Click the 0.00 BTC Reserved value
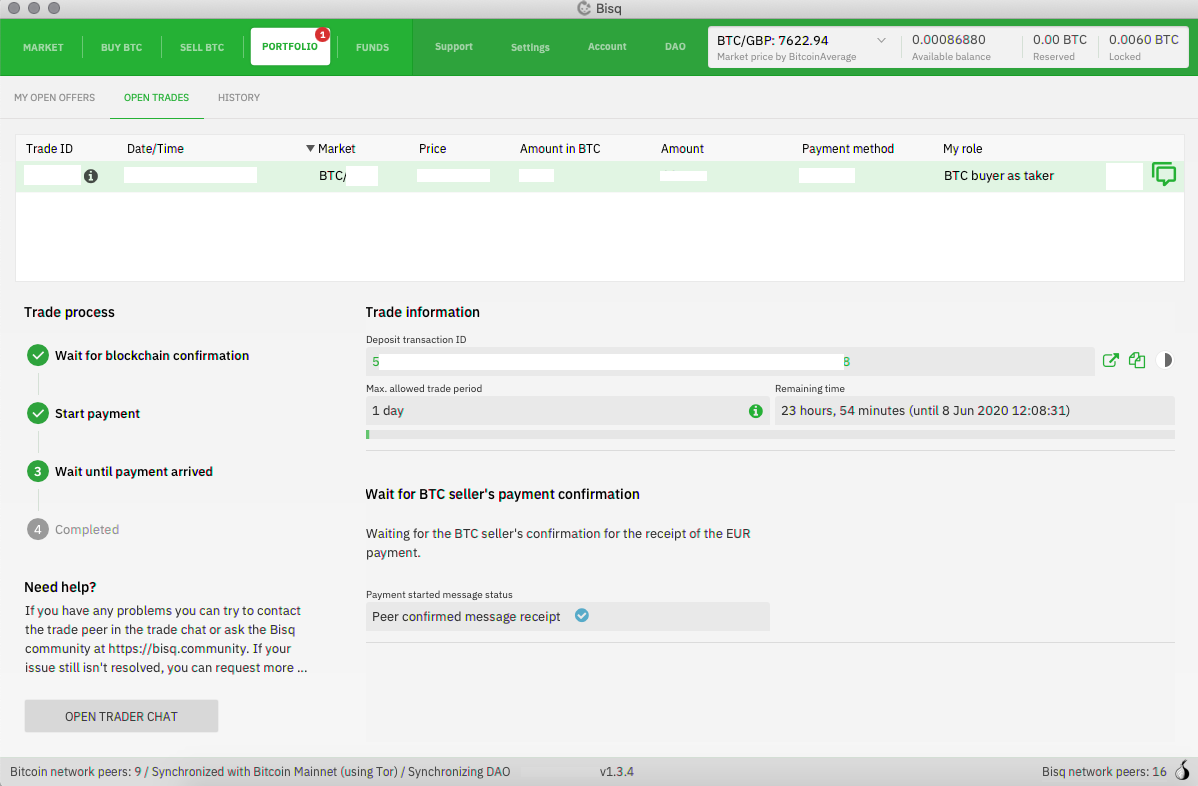 pos(1060,40)
